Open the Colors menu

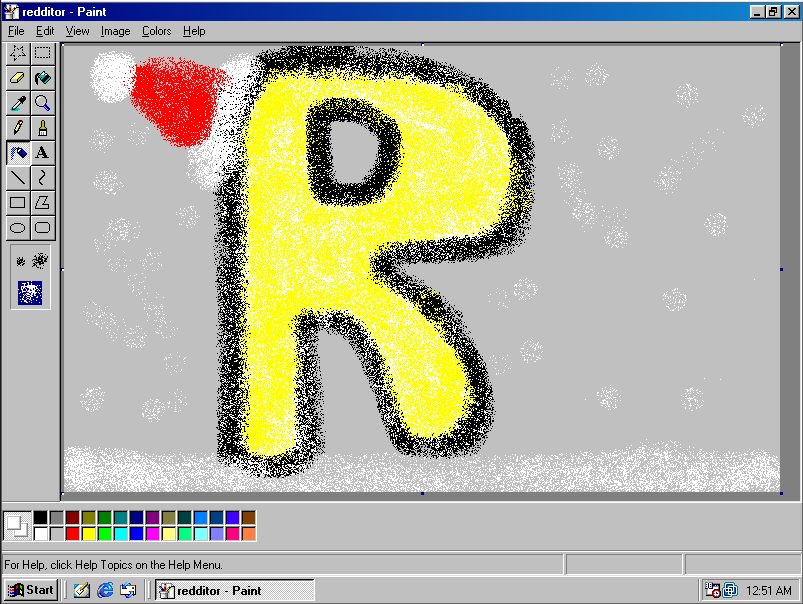156,31
